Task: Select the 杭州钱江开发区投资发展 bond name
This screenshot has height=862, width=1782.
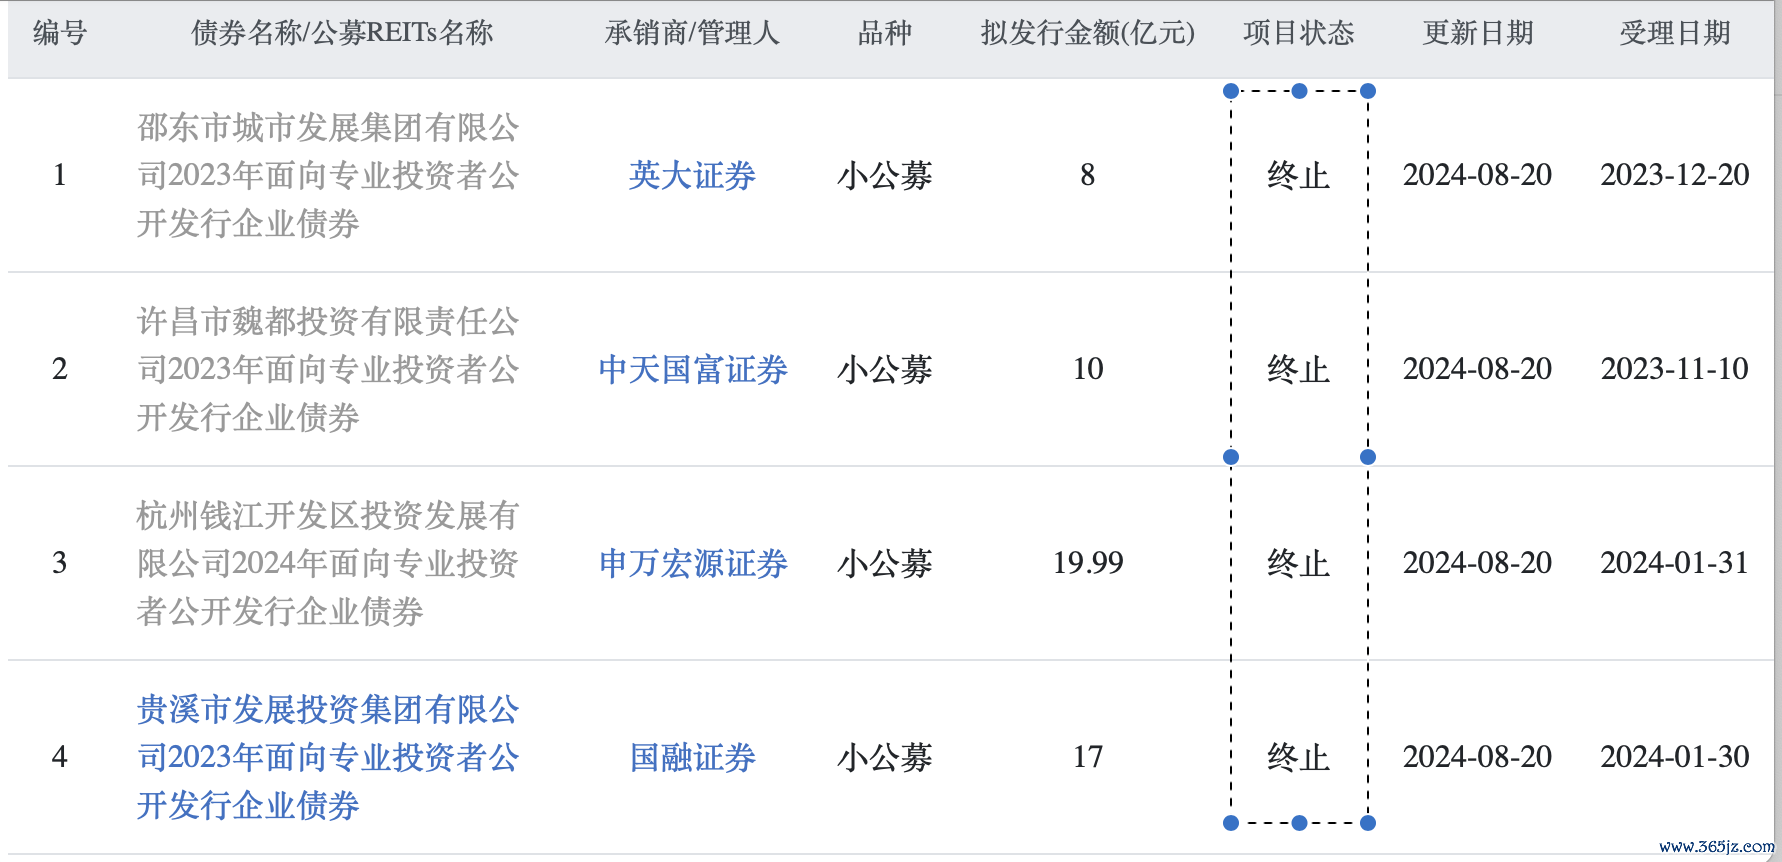Action: pyautogui.click(x=328, y=564)
